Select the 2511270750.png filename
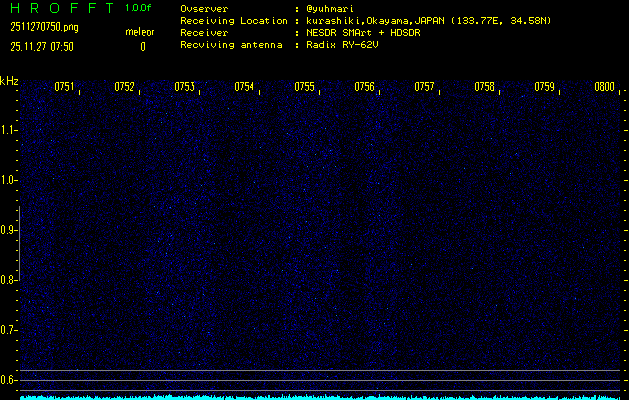Image resolution: width=629 pixels, height=400 pixels. click(x=44, y=27)
